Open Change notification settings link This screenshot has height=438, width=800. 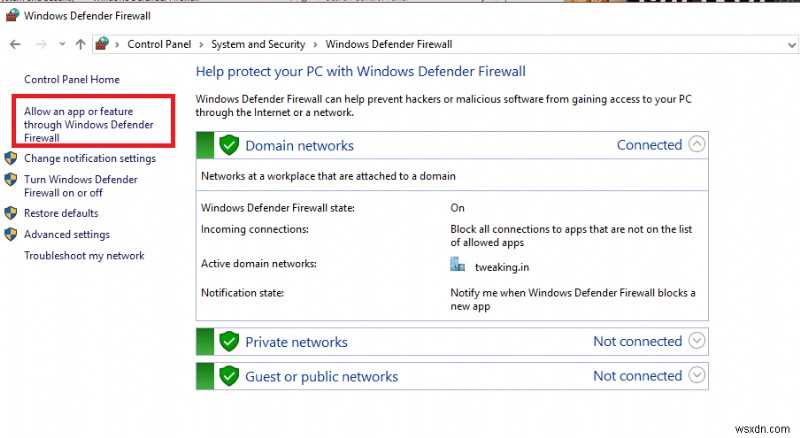[90, 158]
